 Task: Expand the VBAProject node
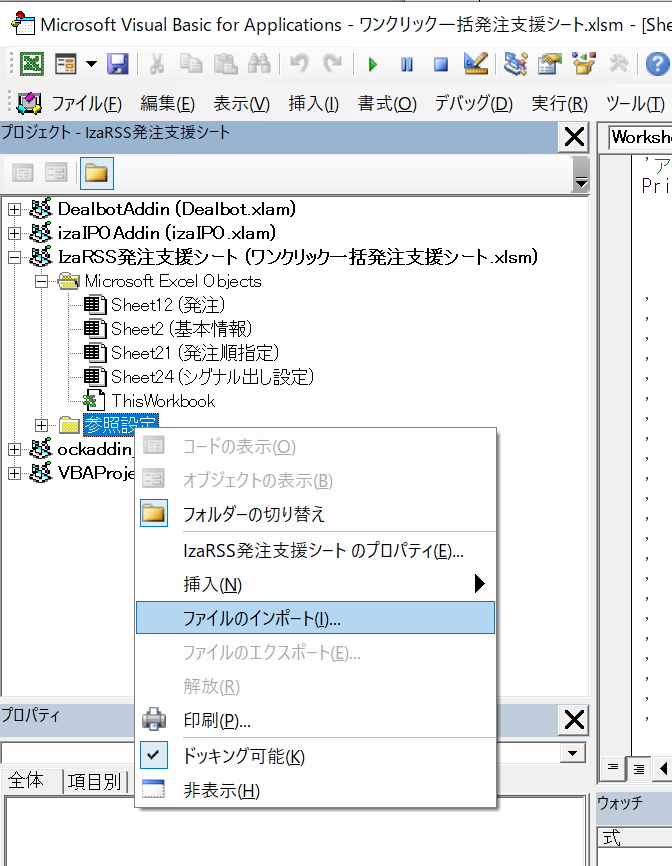pyautogui.click(x=15, y=473)
